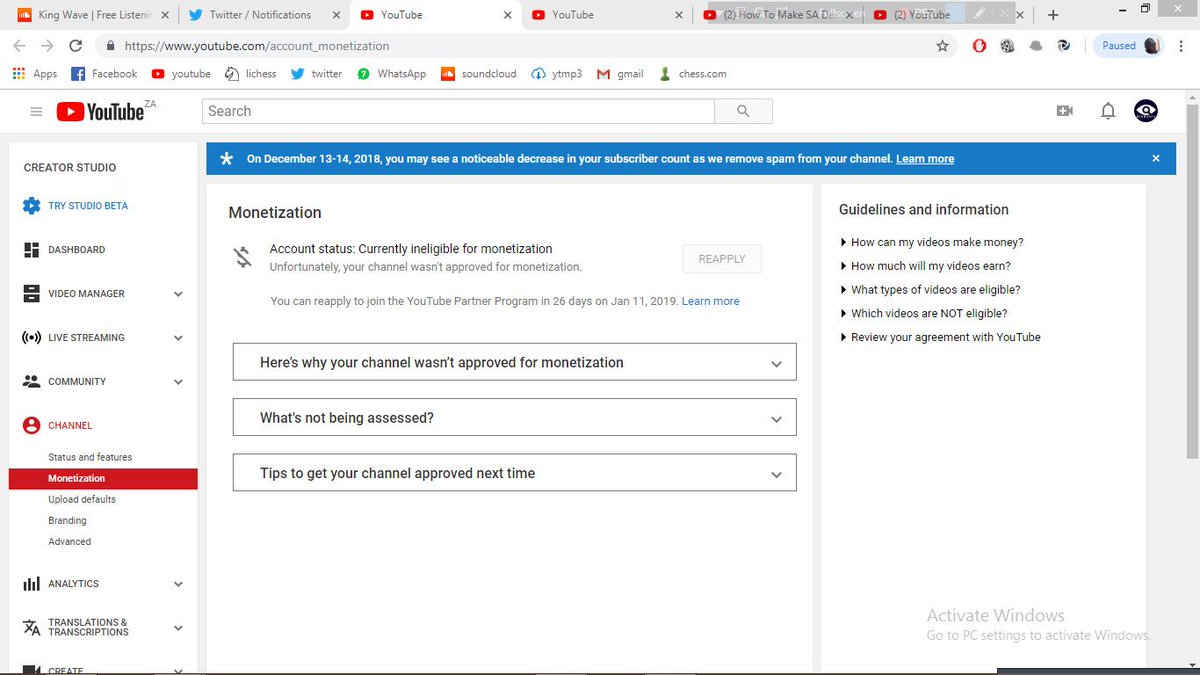The image size is (1200, 675).
Task: Open the Facebook bookmark
Action: coord(104,74)
